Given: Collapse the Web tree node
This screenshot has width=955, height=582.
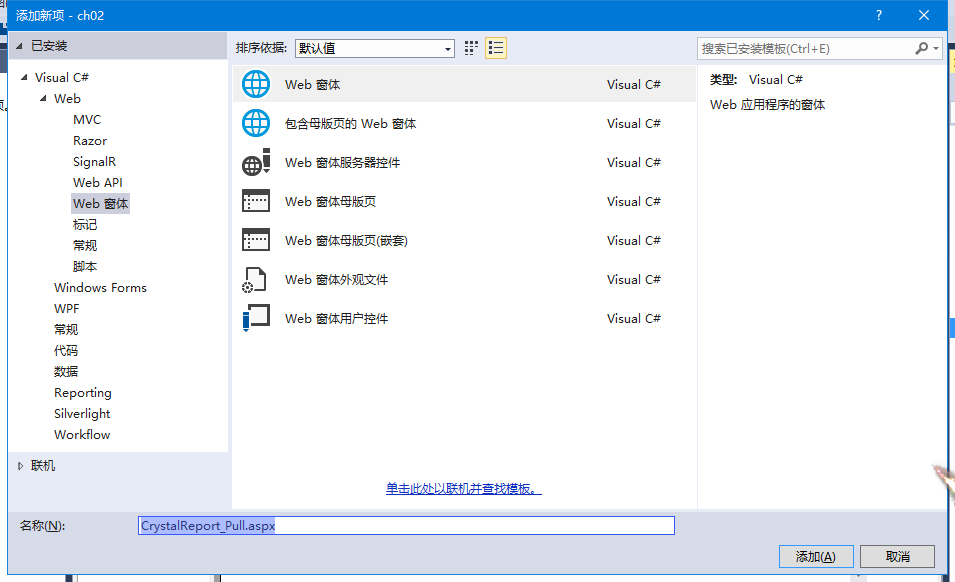Looking at the screenshot, I should tap(43, 98).
